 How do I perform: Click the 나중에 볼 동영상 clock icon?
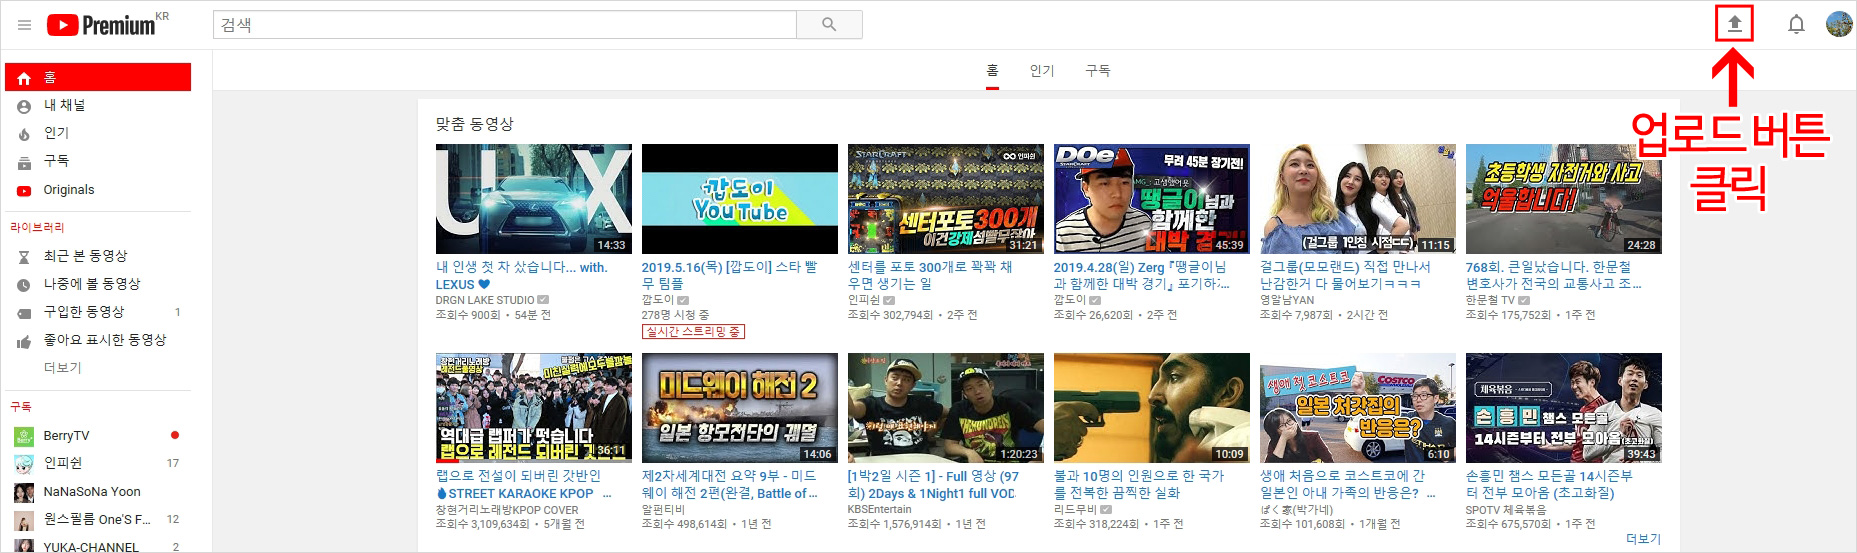tap(24, 285)
